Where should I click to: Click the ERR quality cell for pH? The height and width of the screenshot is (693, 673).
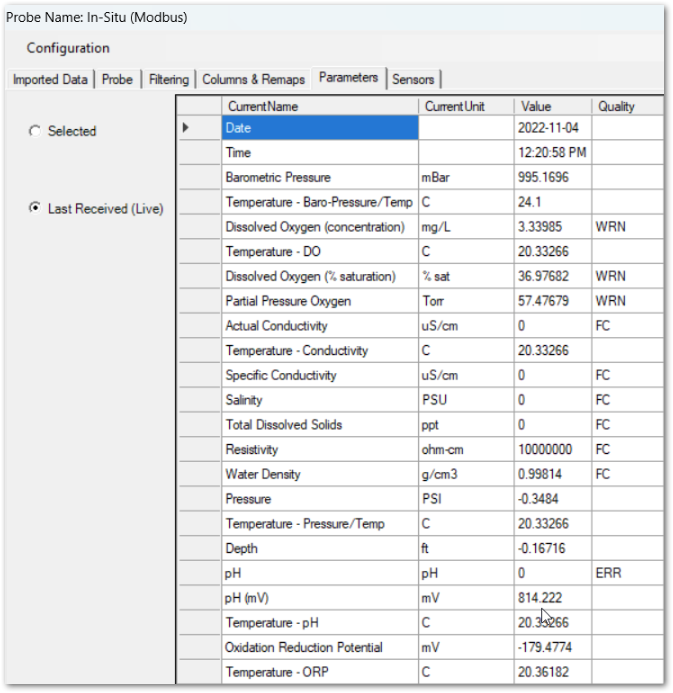point(627,573)
